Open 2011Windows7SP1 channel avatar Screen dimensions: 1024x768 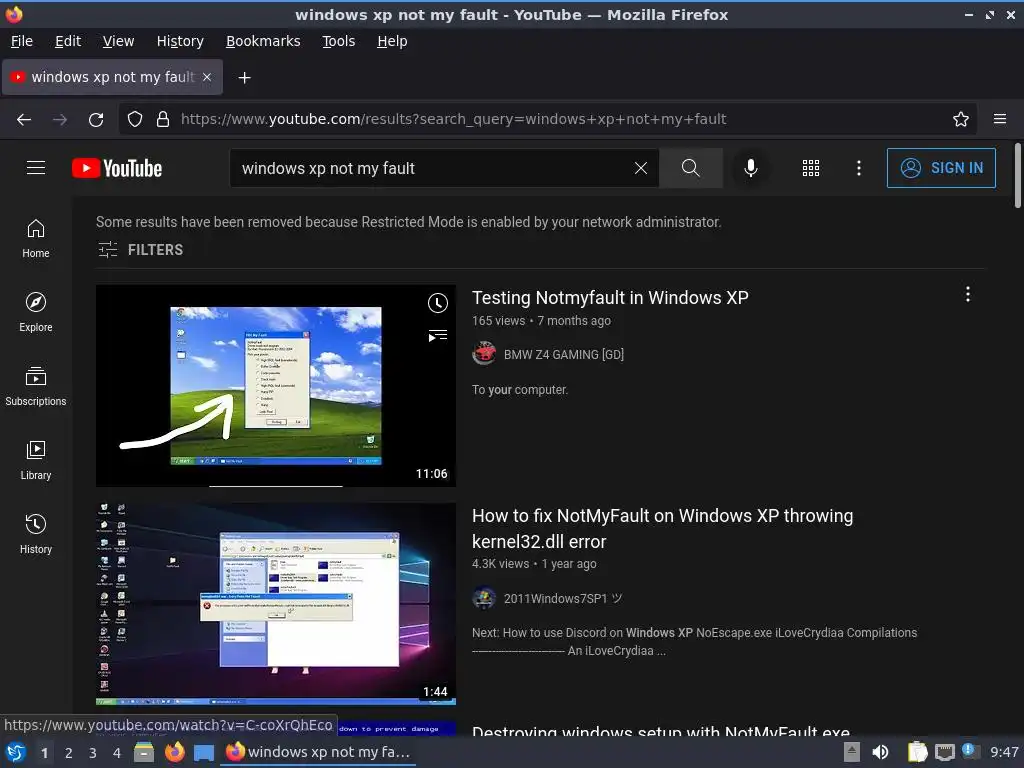click(484, 598)
